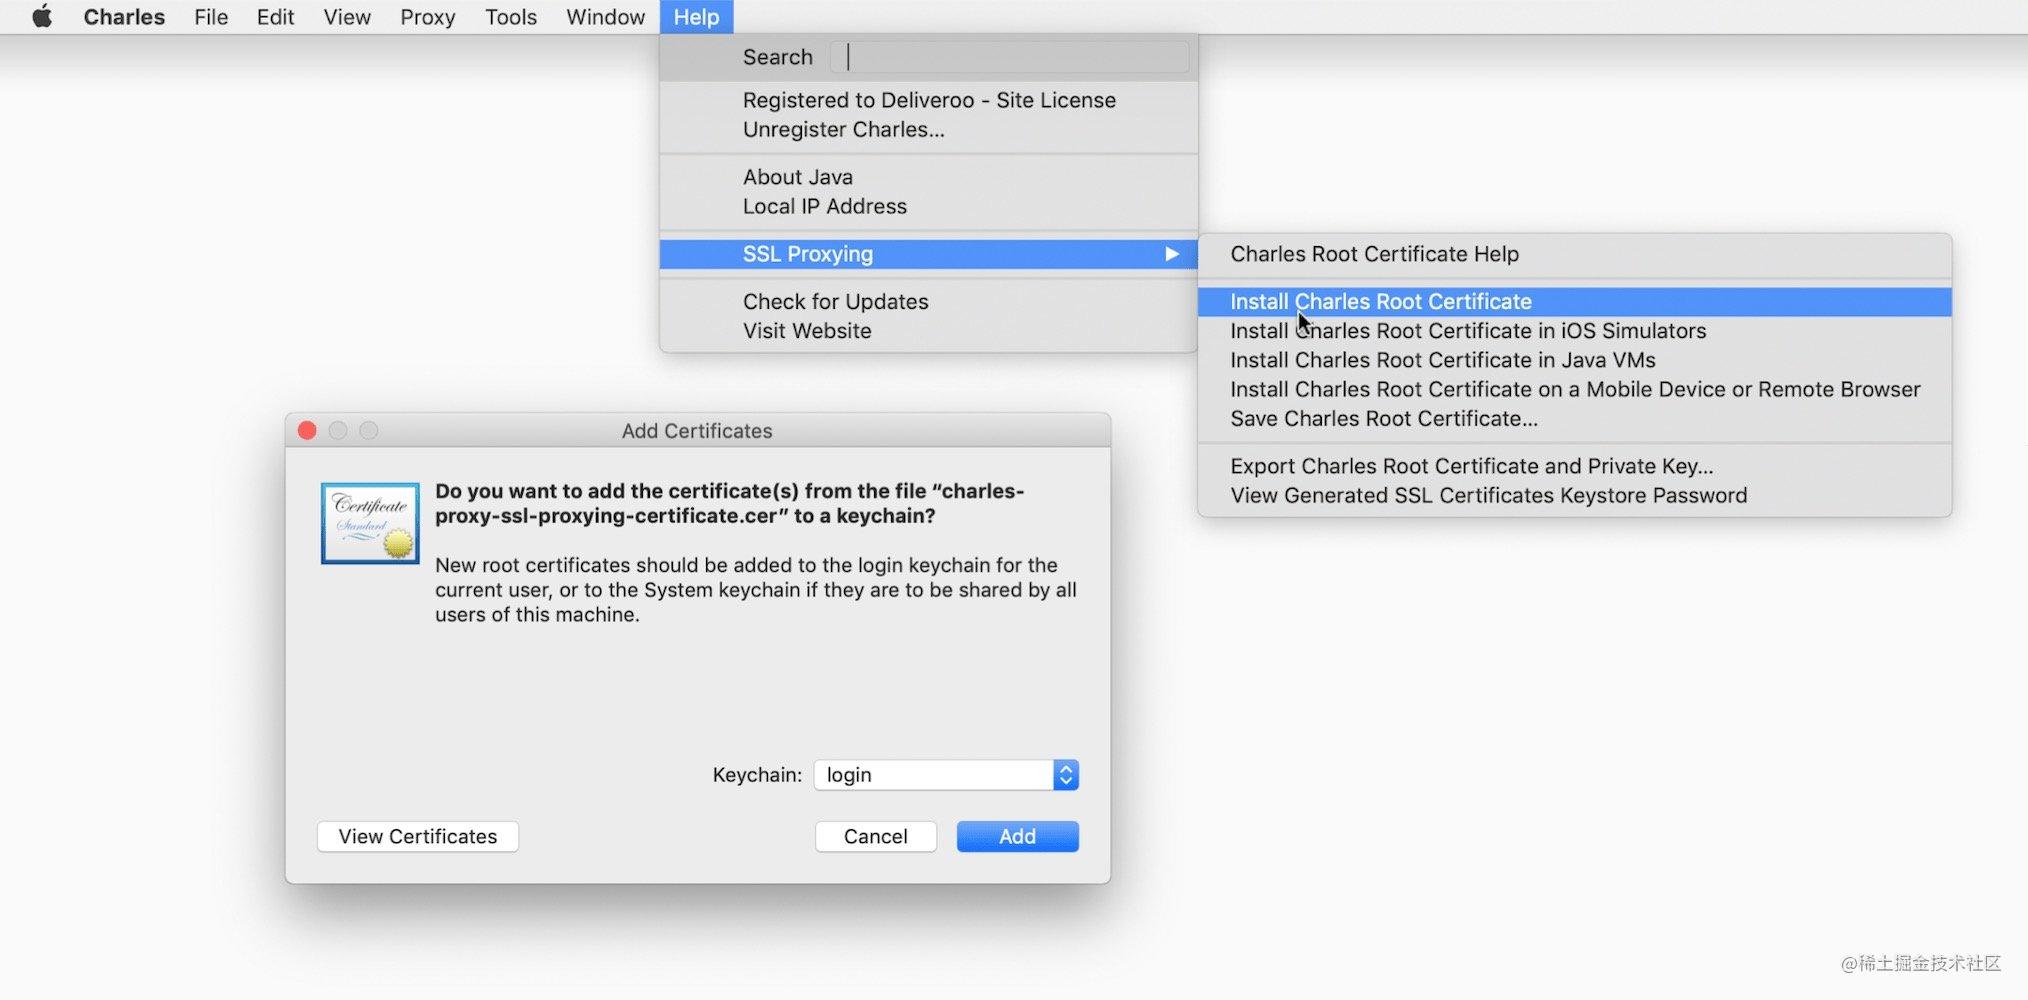Open the Proxy menu

(427, 17)
